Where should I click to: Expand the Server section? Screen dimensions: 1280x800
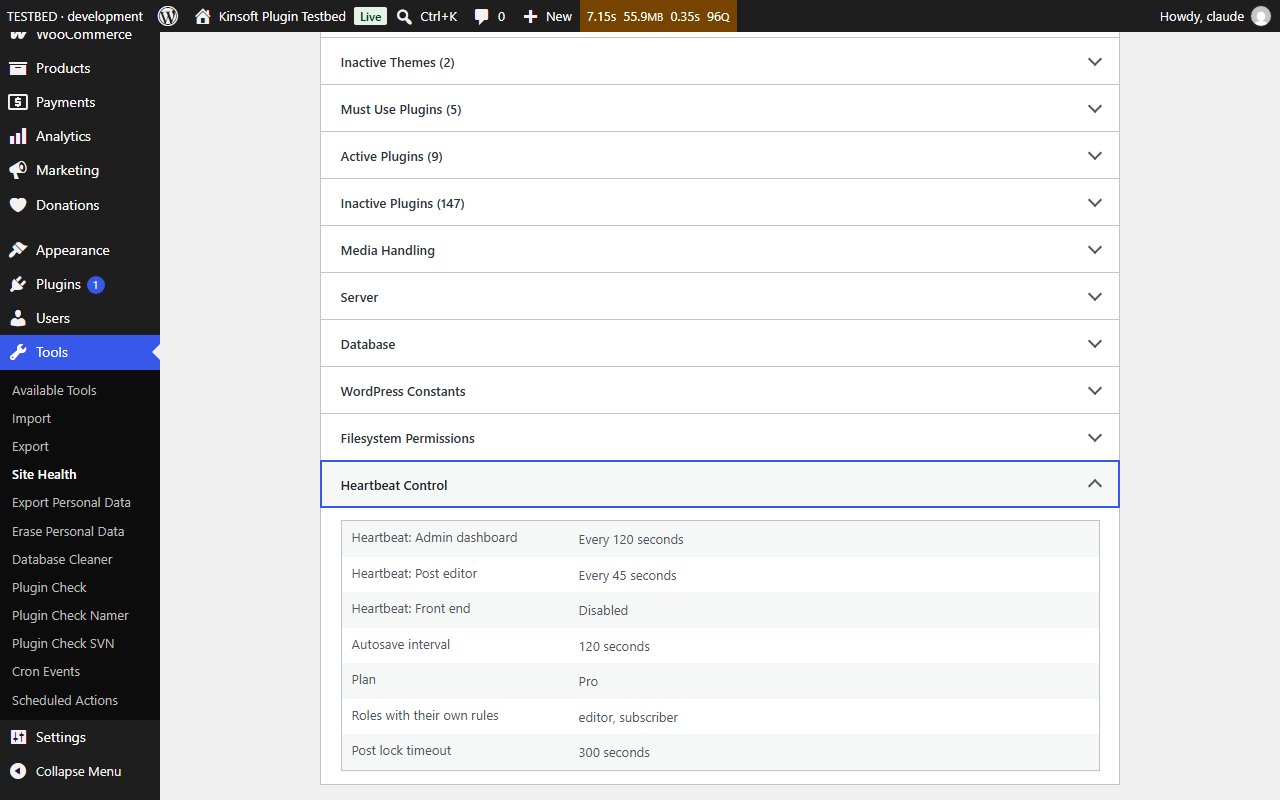[x=719, y=297]
